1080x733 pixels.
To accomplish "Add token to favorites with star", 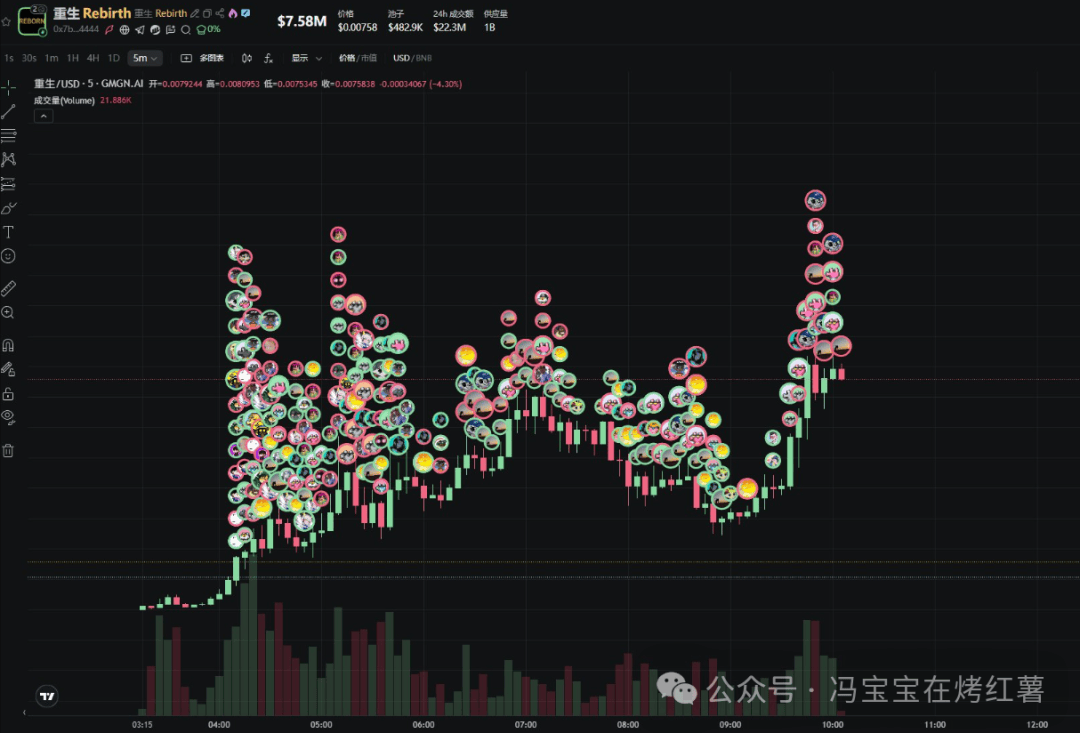I will 7,21.
